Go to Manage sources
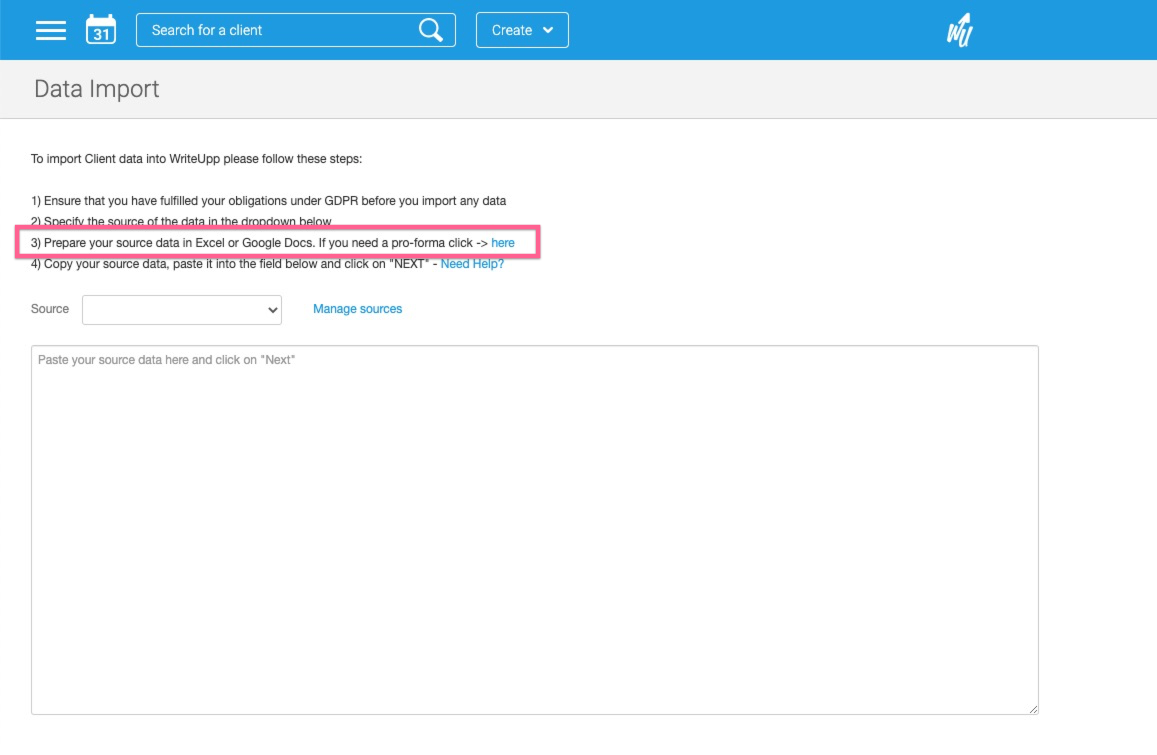 [357, 309]
